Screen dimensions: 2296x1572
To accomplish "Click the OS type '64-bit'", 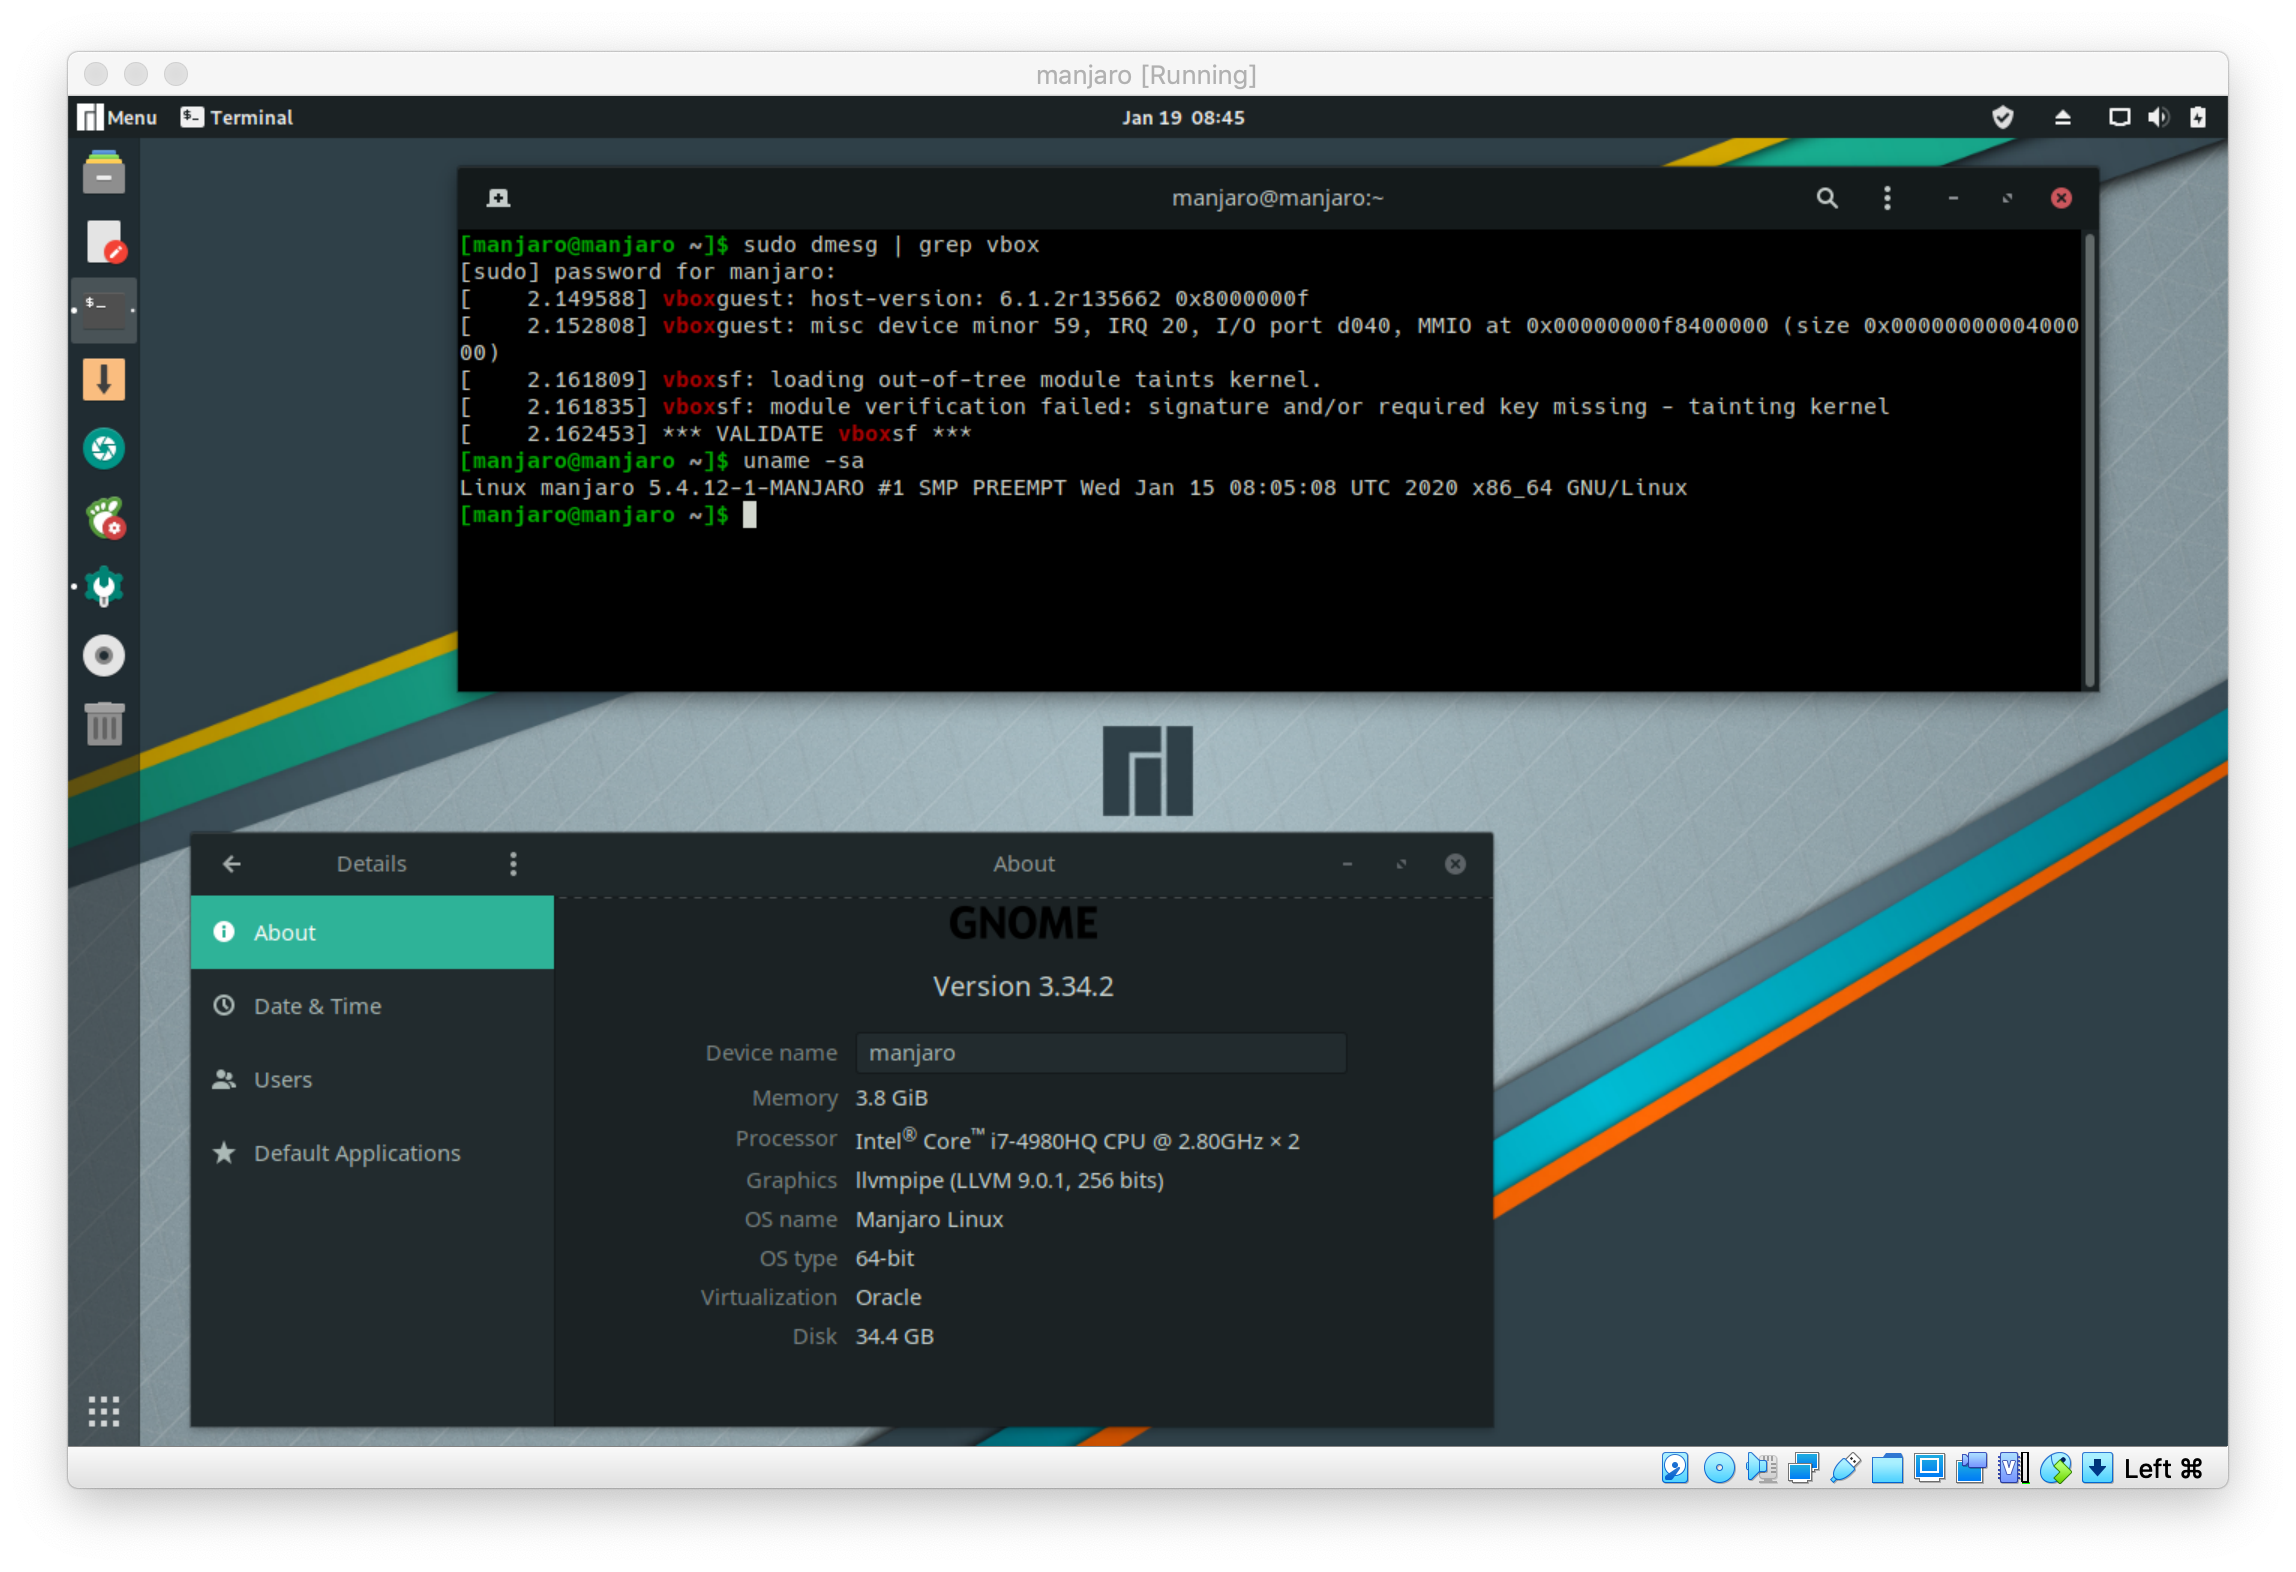I will tap(884, 1258).
